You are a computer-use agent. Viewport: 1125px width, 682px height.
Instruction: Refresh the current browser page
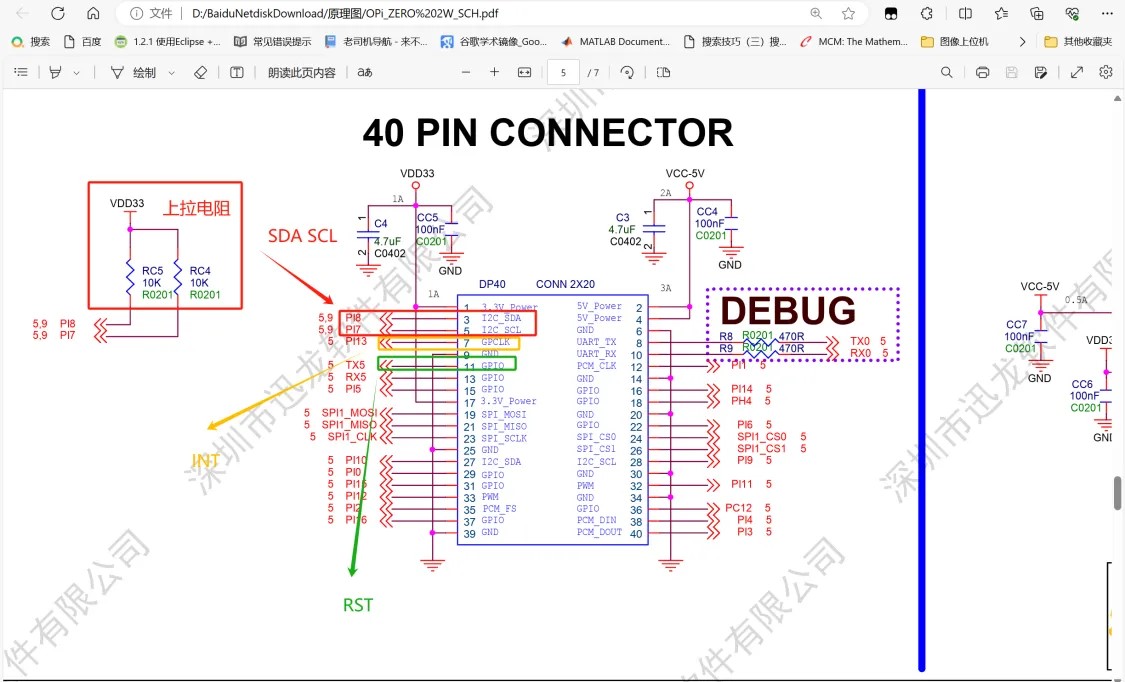[x=58, y=14]
